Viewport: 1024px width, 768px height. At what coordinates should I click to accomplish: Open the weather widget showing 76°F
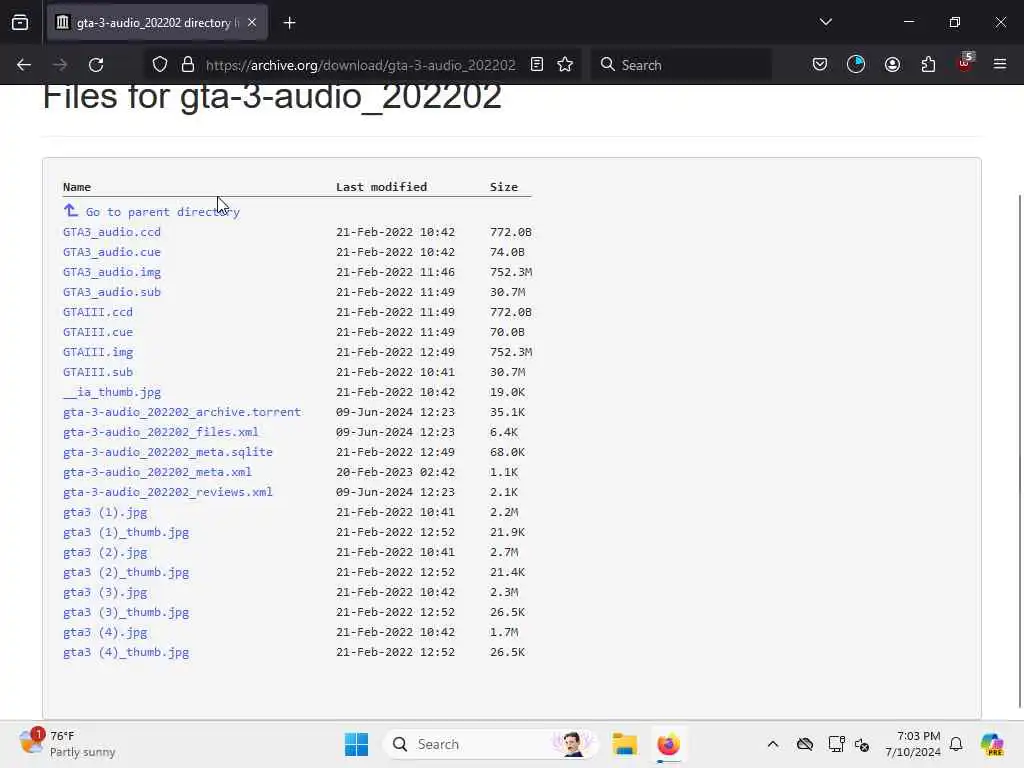tap(68, 744)
